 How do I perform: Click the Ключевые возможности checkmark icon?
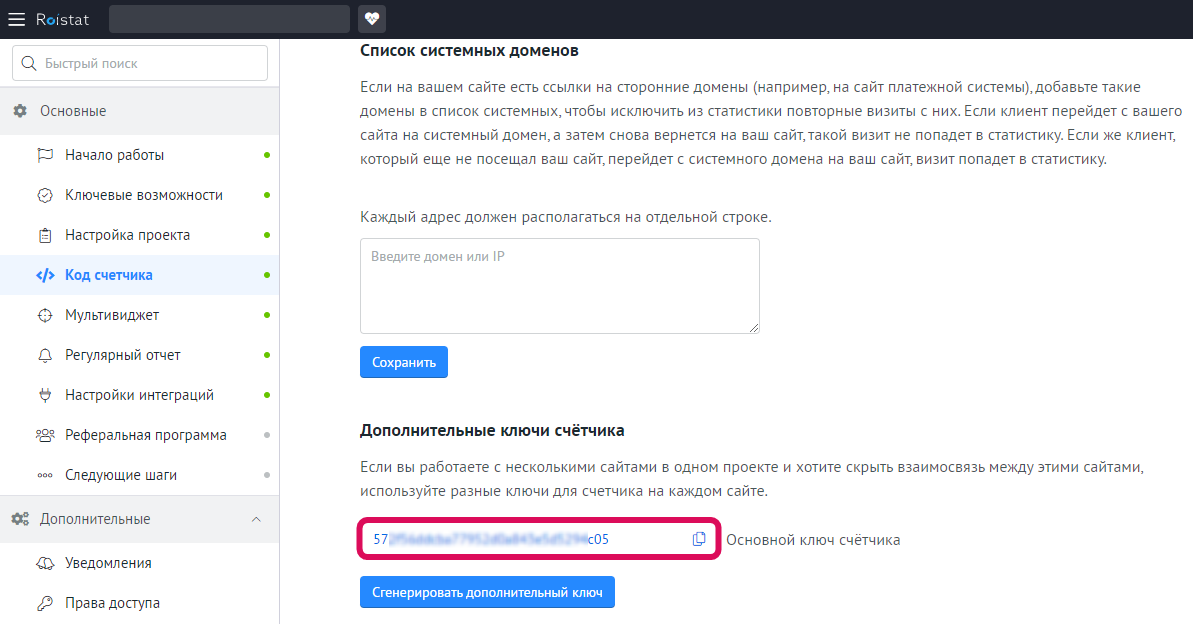point(45,195)
